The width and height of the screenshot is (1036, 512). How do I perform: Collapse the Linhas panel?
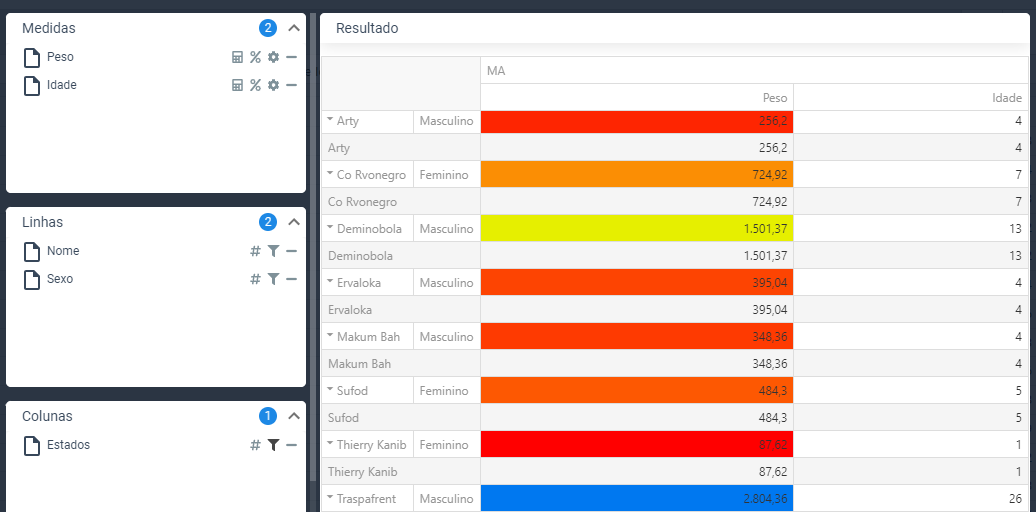coord(294,222)
